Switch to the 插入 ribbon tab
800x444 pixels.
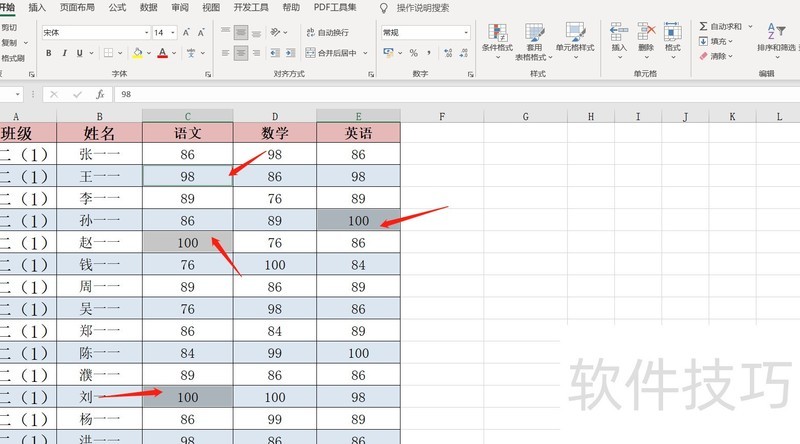point(37,7)
